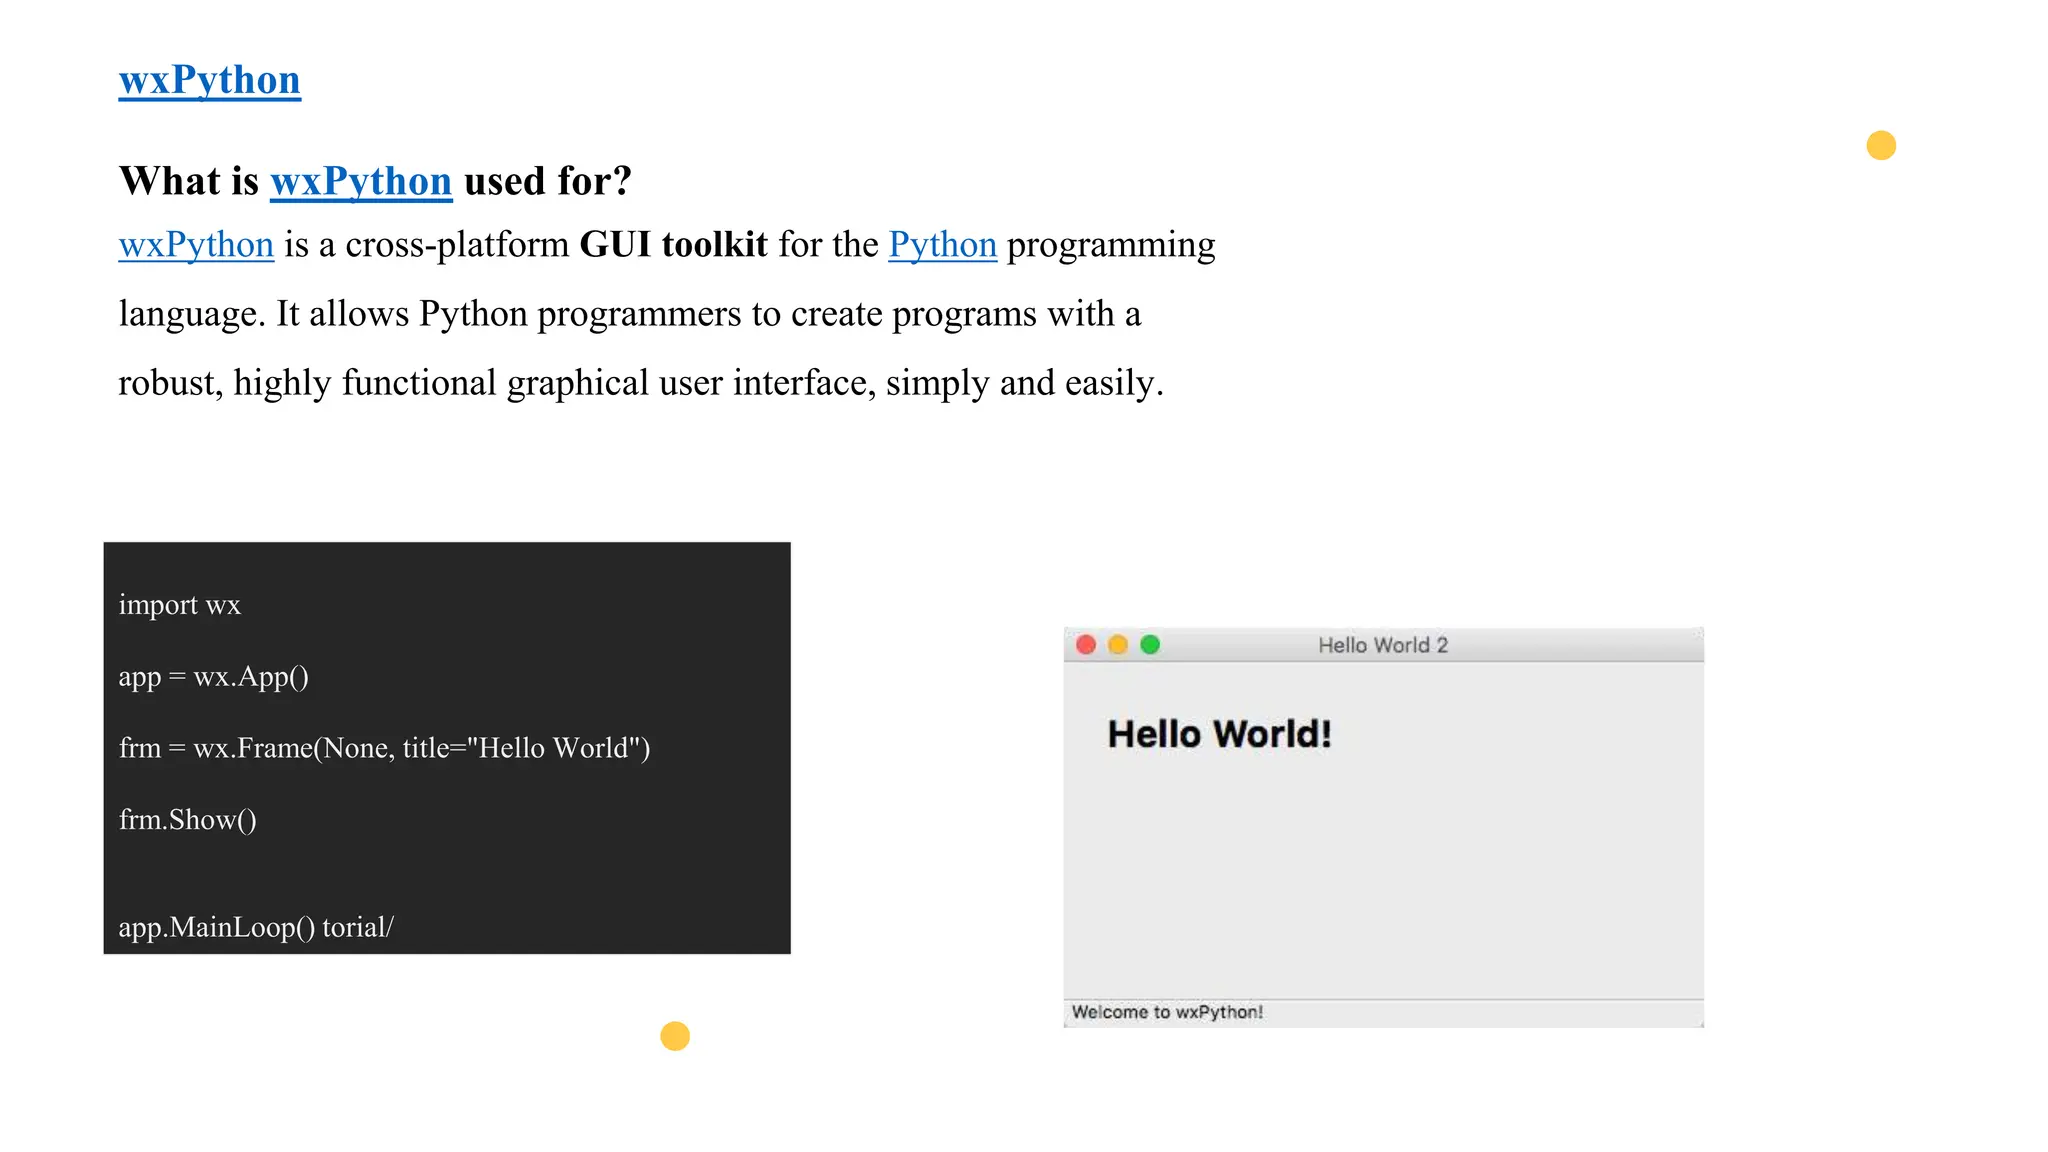The image size is (2048, 1152).
Task: Close the Hello World 2 window (red button)
Action: 1086,645
